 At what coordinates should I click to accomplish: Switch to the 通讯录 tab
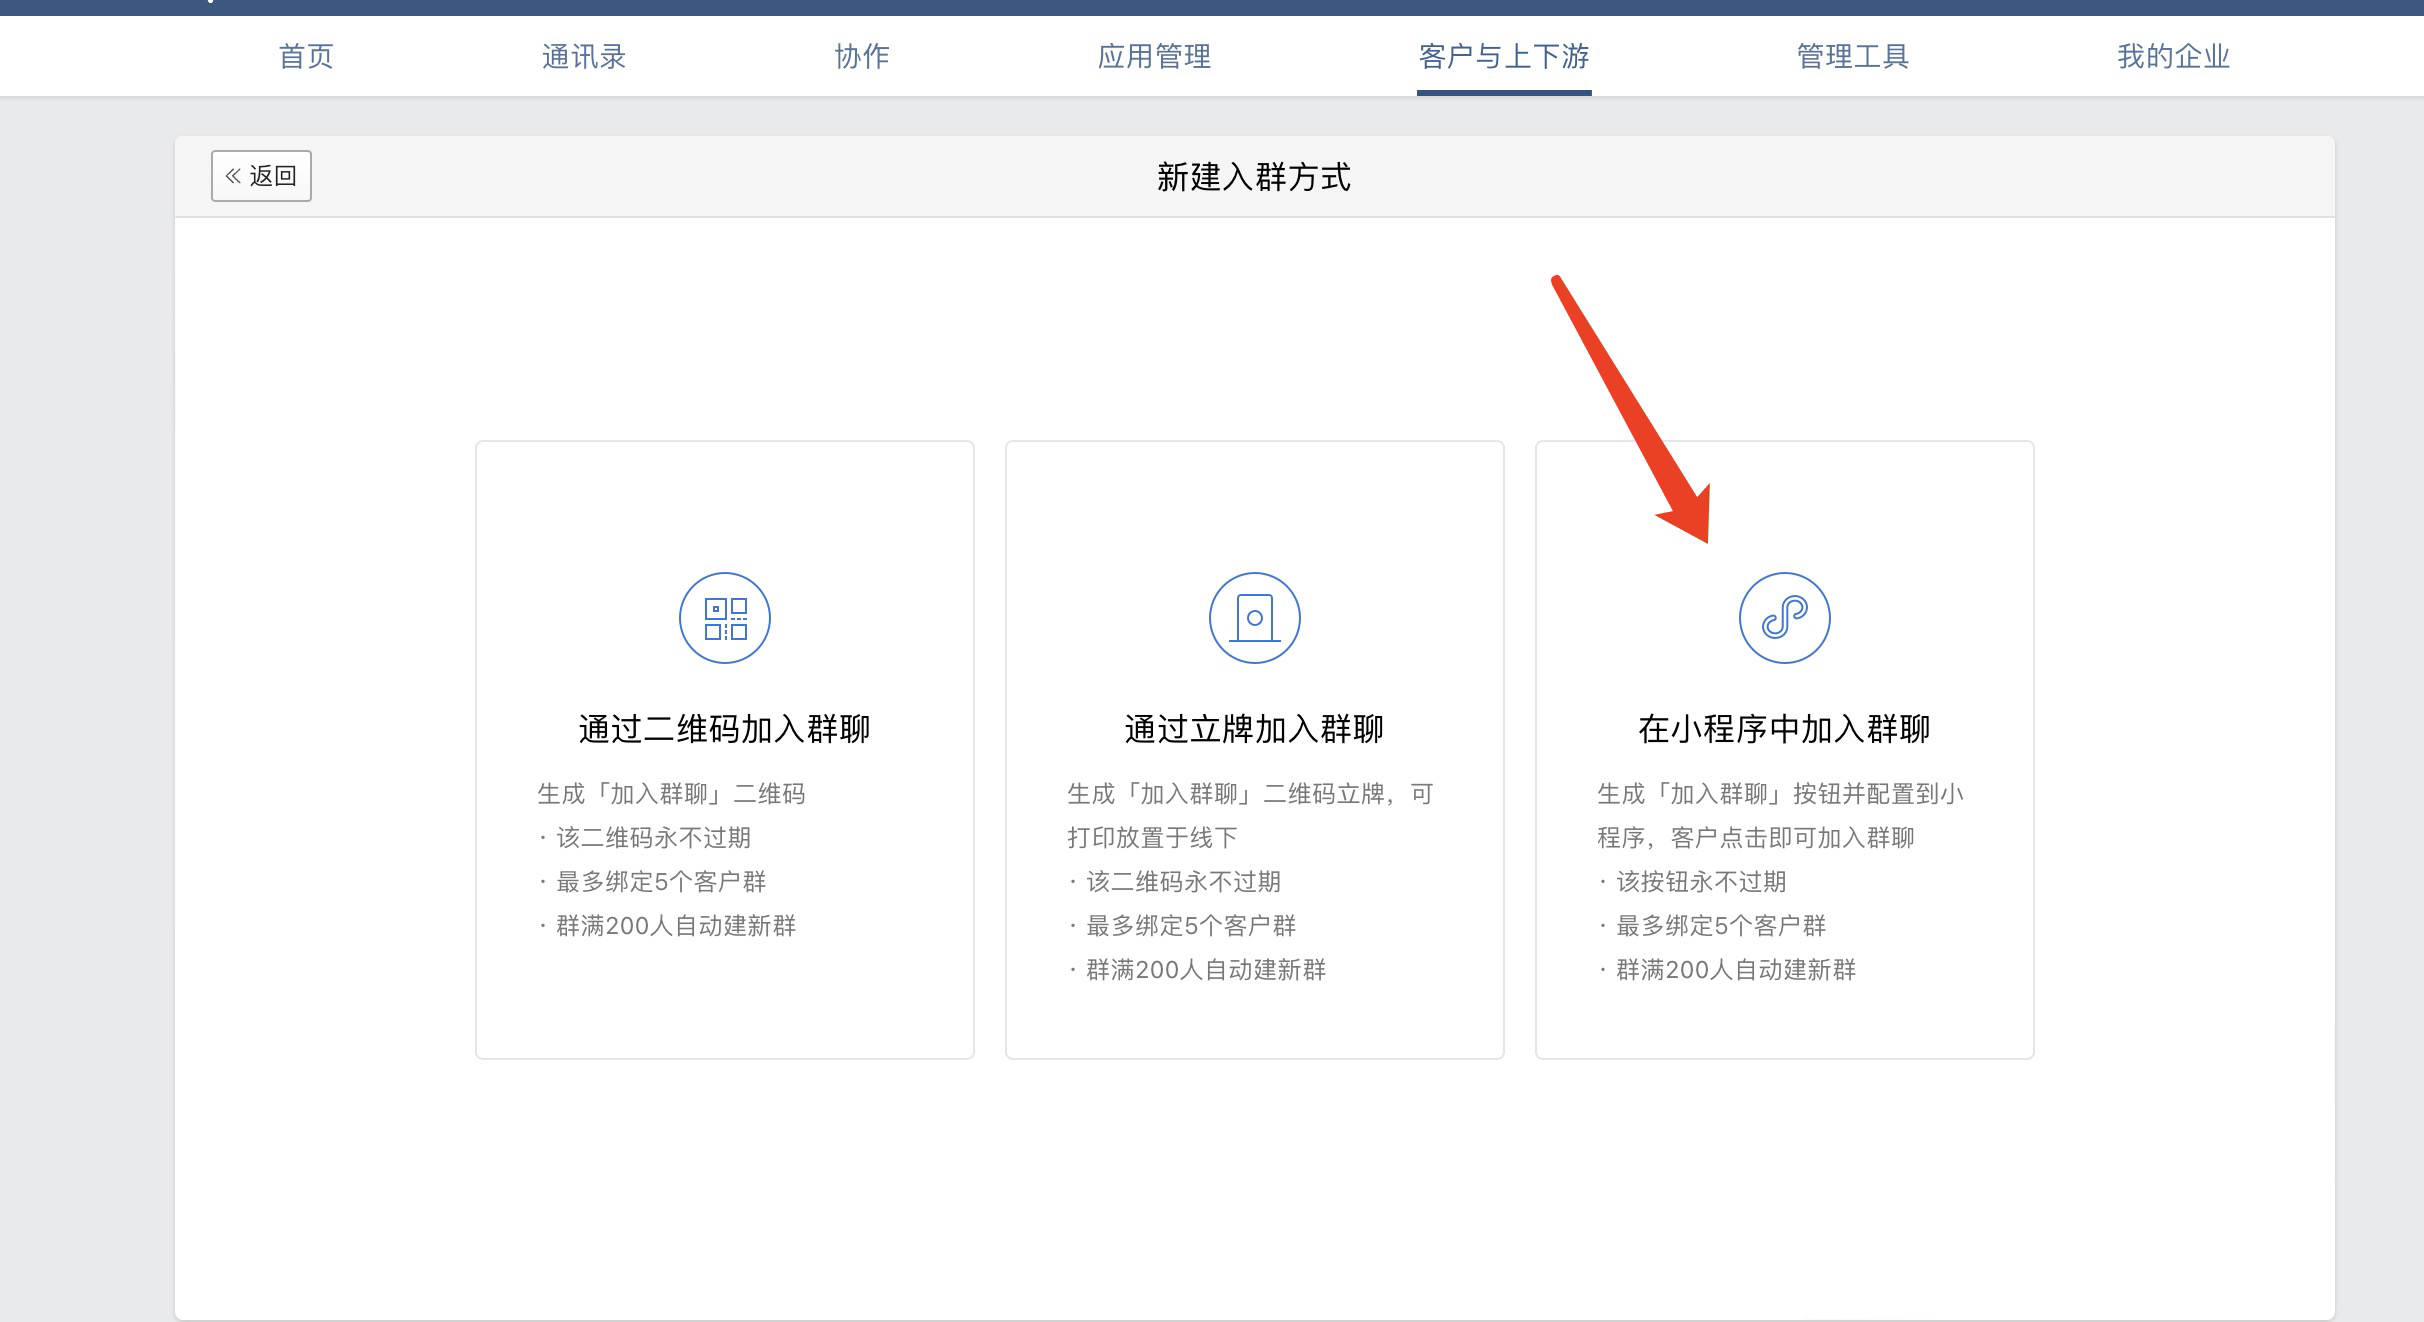click(584, 56)
